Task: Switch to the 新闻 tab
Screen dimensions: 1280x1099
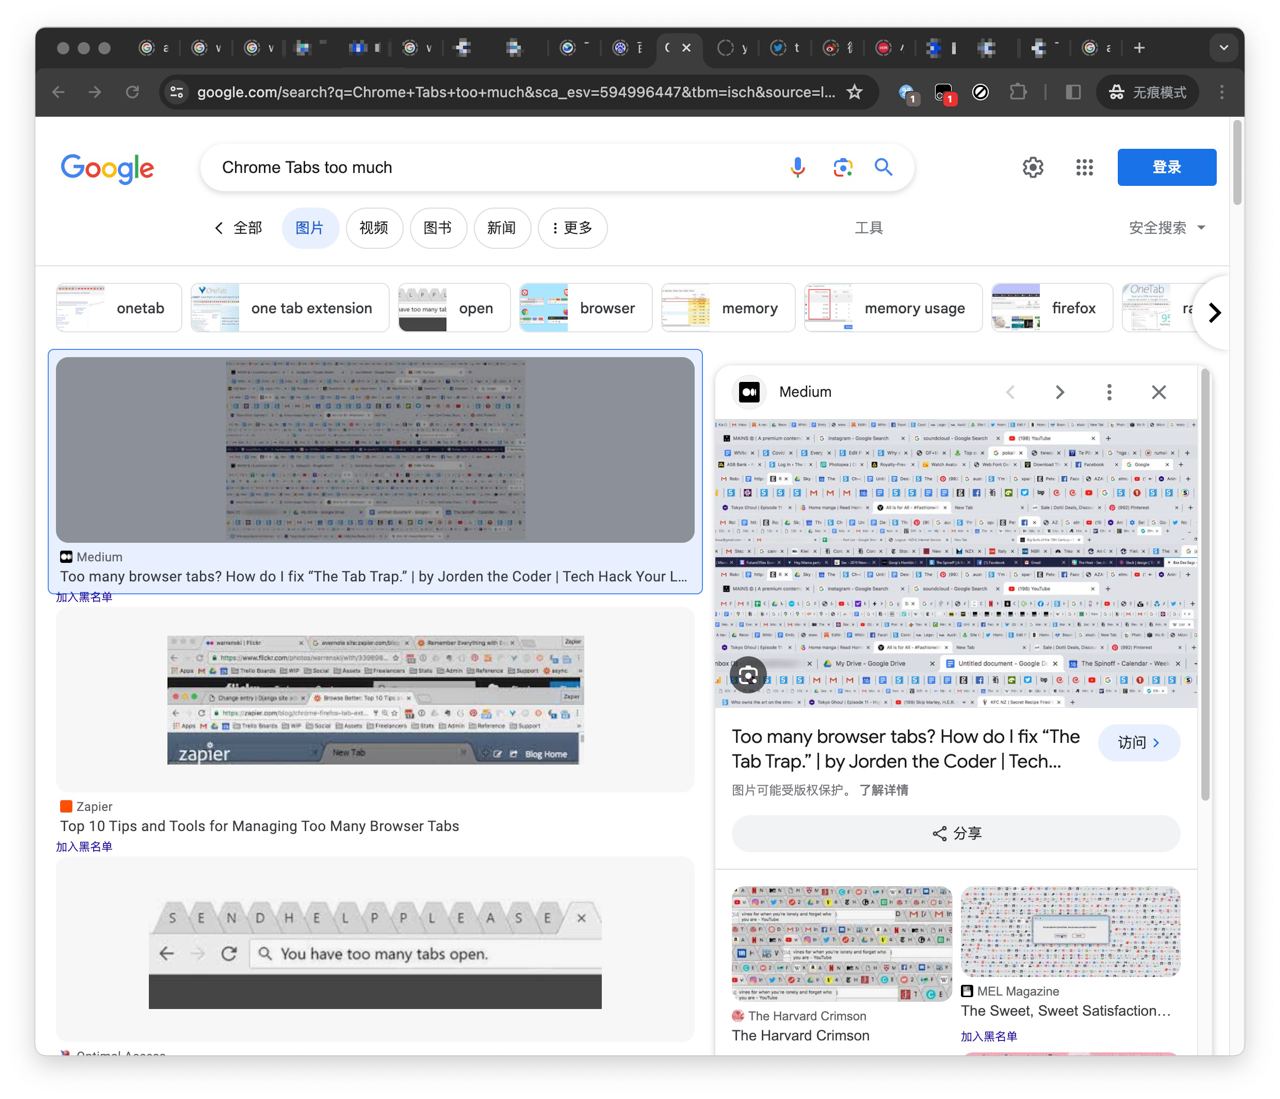Action: 502,228
